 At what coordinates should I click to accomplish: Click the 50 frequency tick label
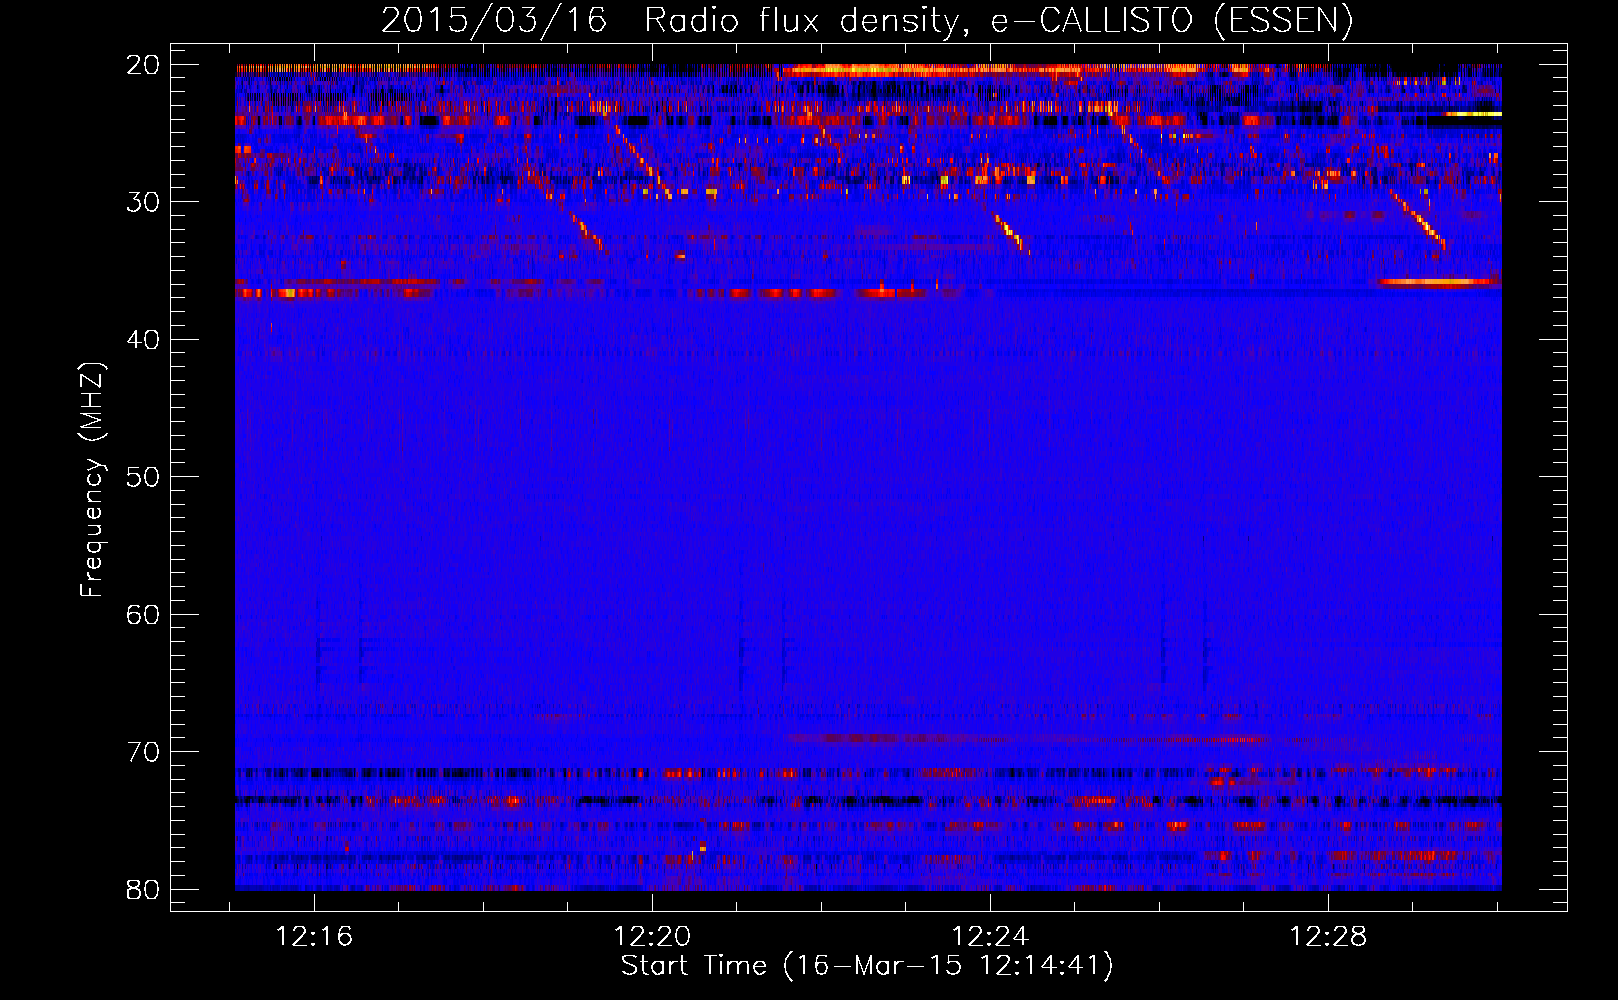click(143, 477)
